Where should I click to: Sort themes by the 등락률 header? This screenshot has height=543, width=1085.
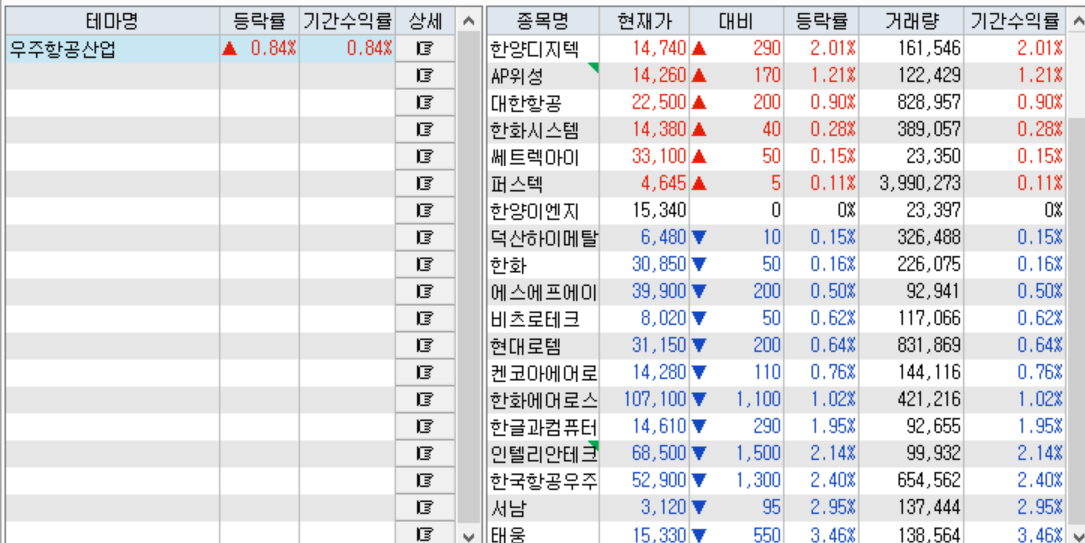click(259, 21)
